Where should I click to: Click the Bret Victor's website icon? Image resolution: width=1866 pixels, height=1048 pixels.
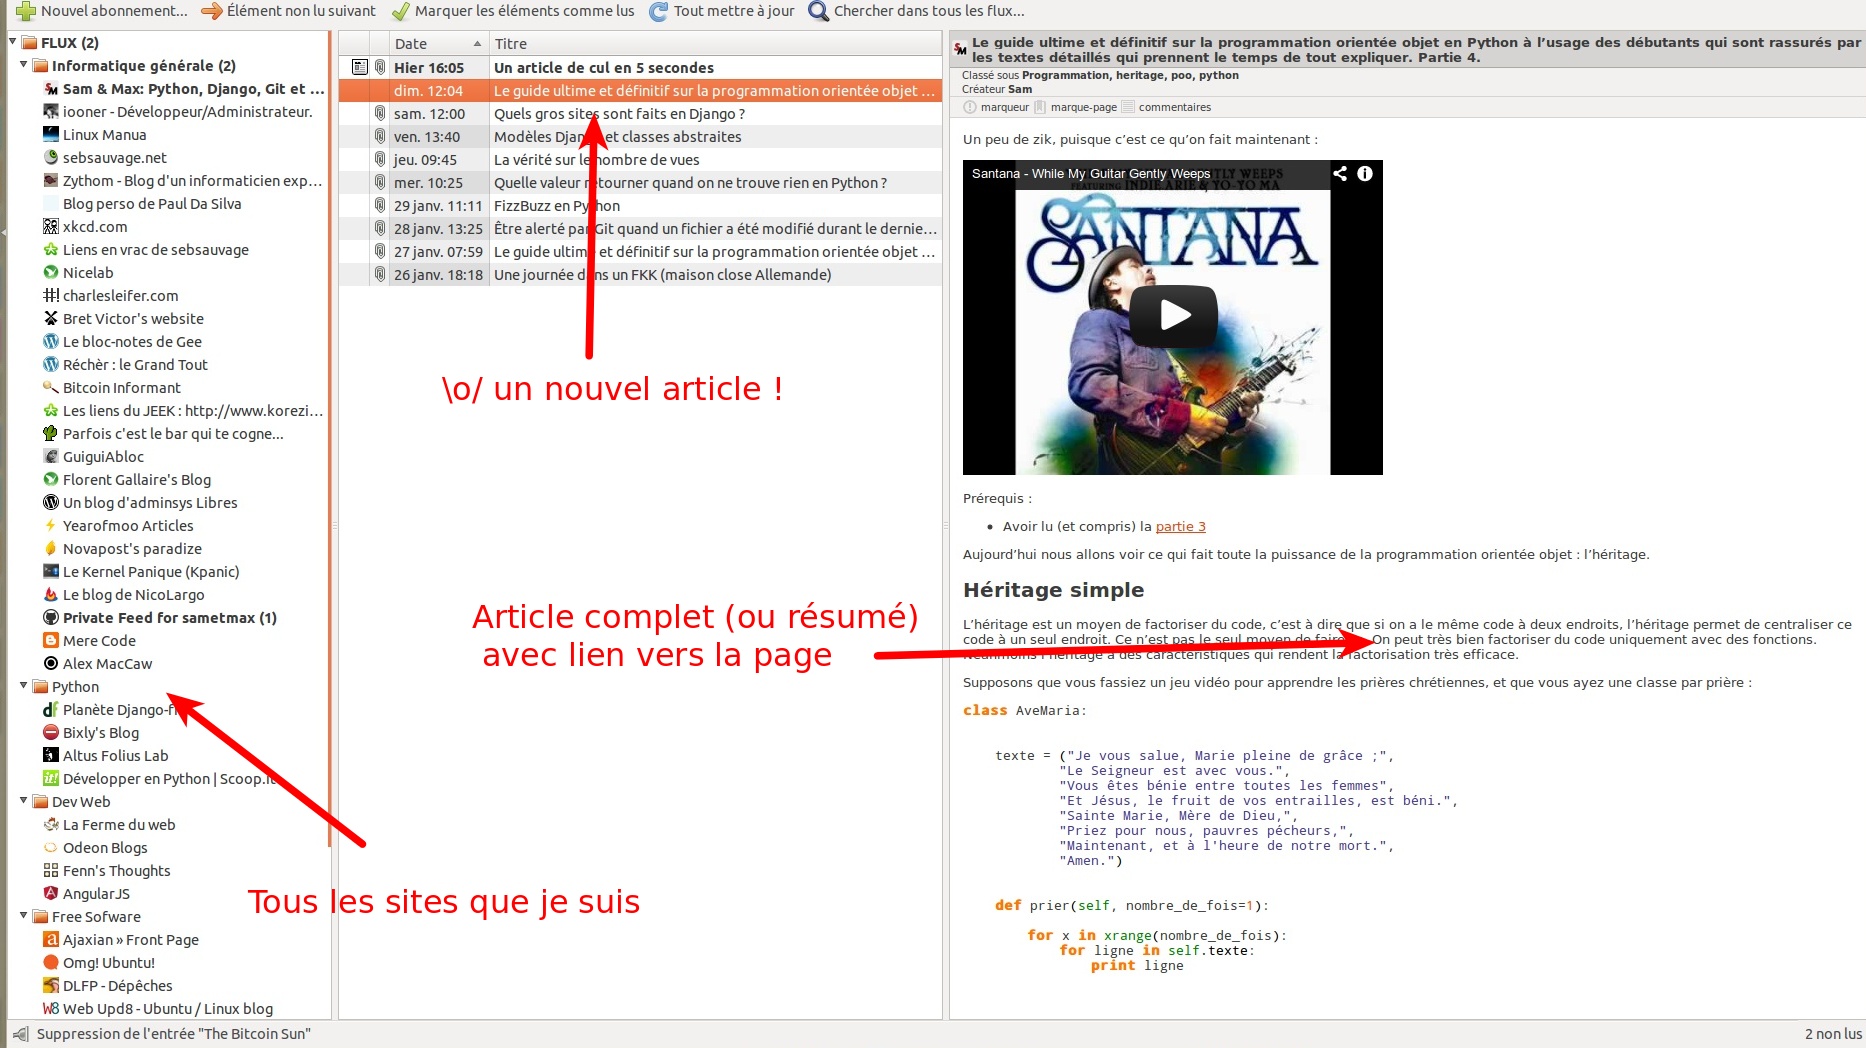51,319
